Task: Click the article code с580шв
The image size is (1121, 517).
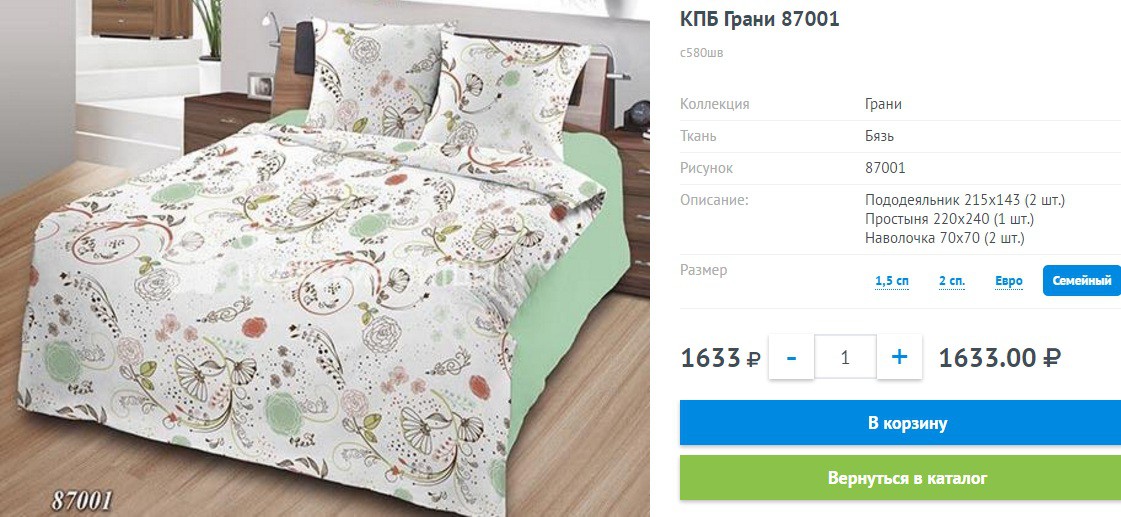Action: [x=701, y=52]
